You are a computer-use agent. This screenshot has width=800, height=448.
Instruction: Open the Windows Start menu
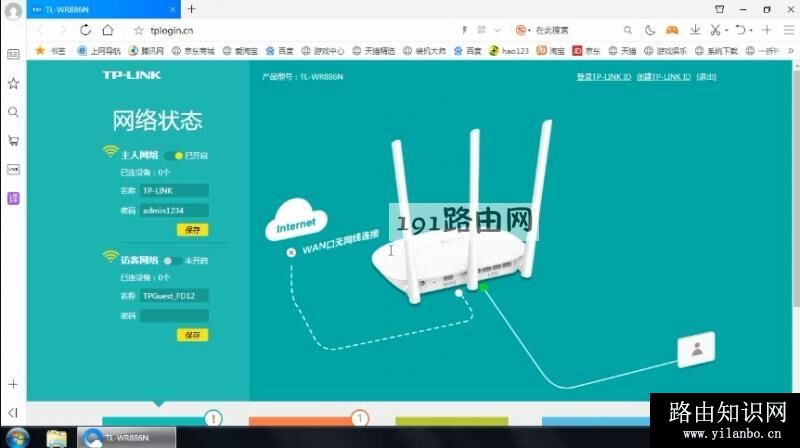tap(17, 438)
